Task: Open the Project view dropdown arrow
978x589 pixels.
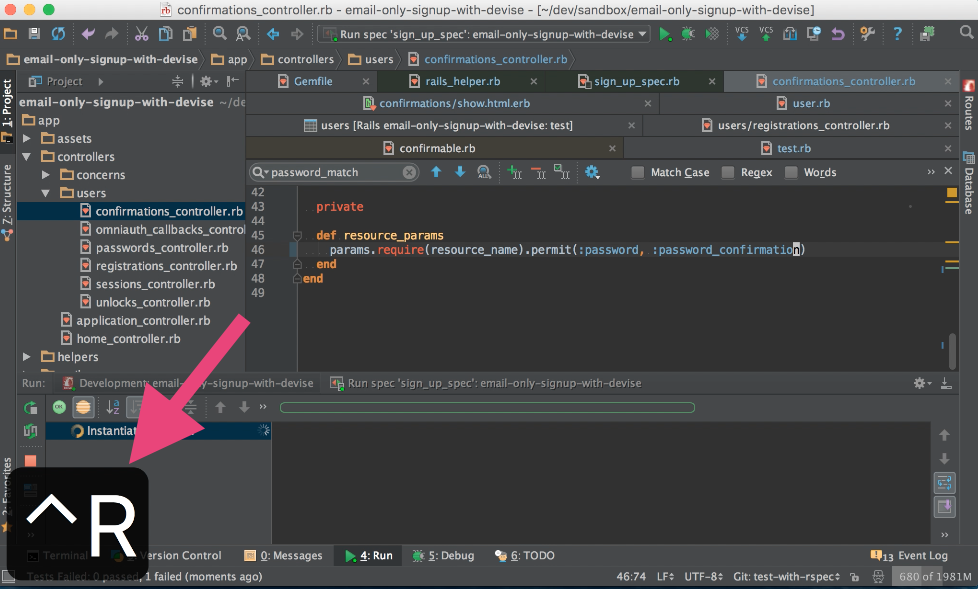Action: tap(100, 81)
